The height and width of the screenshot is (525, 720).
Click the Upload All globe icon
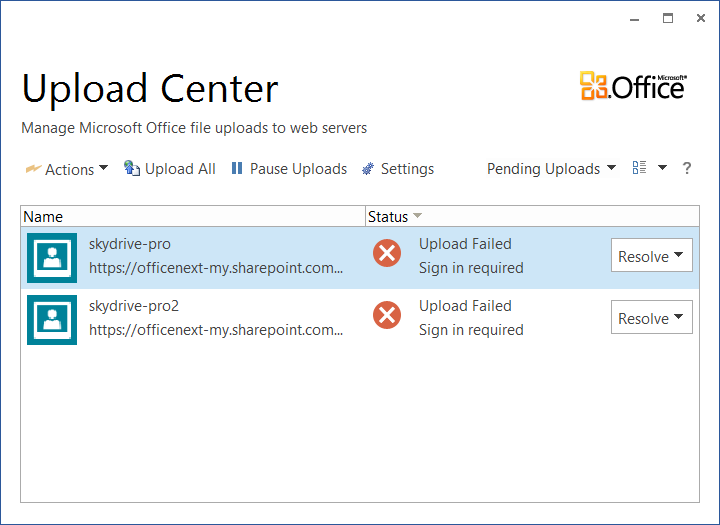tap(132, 168)
